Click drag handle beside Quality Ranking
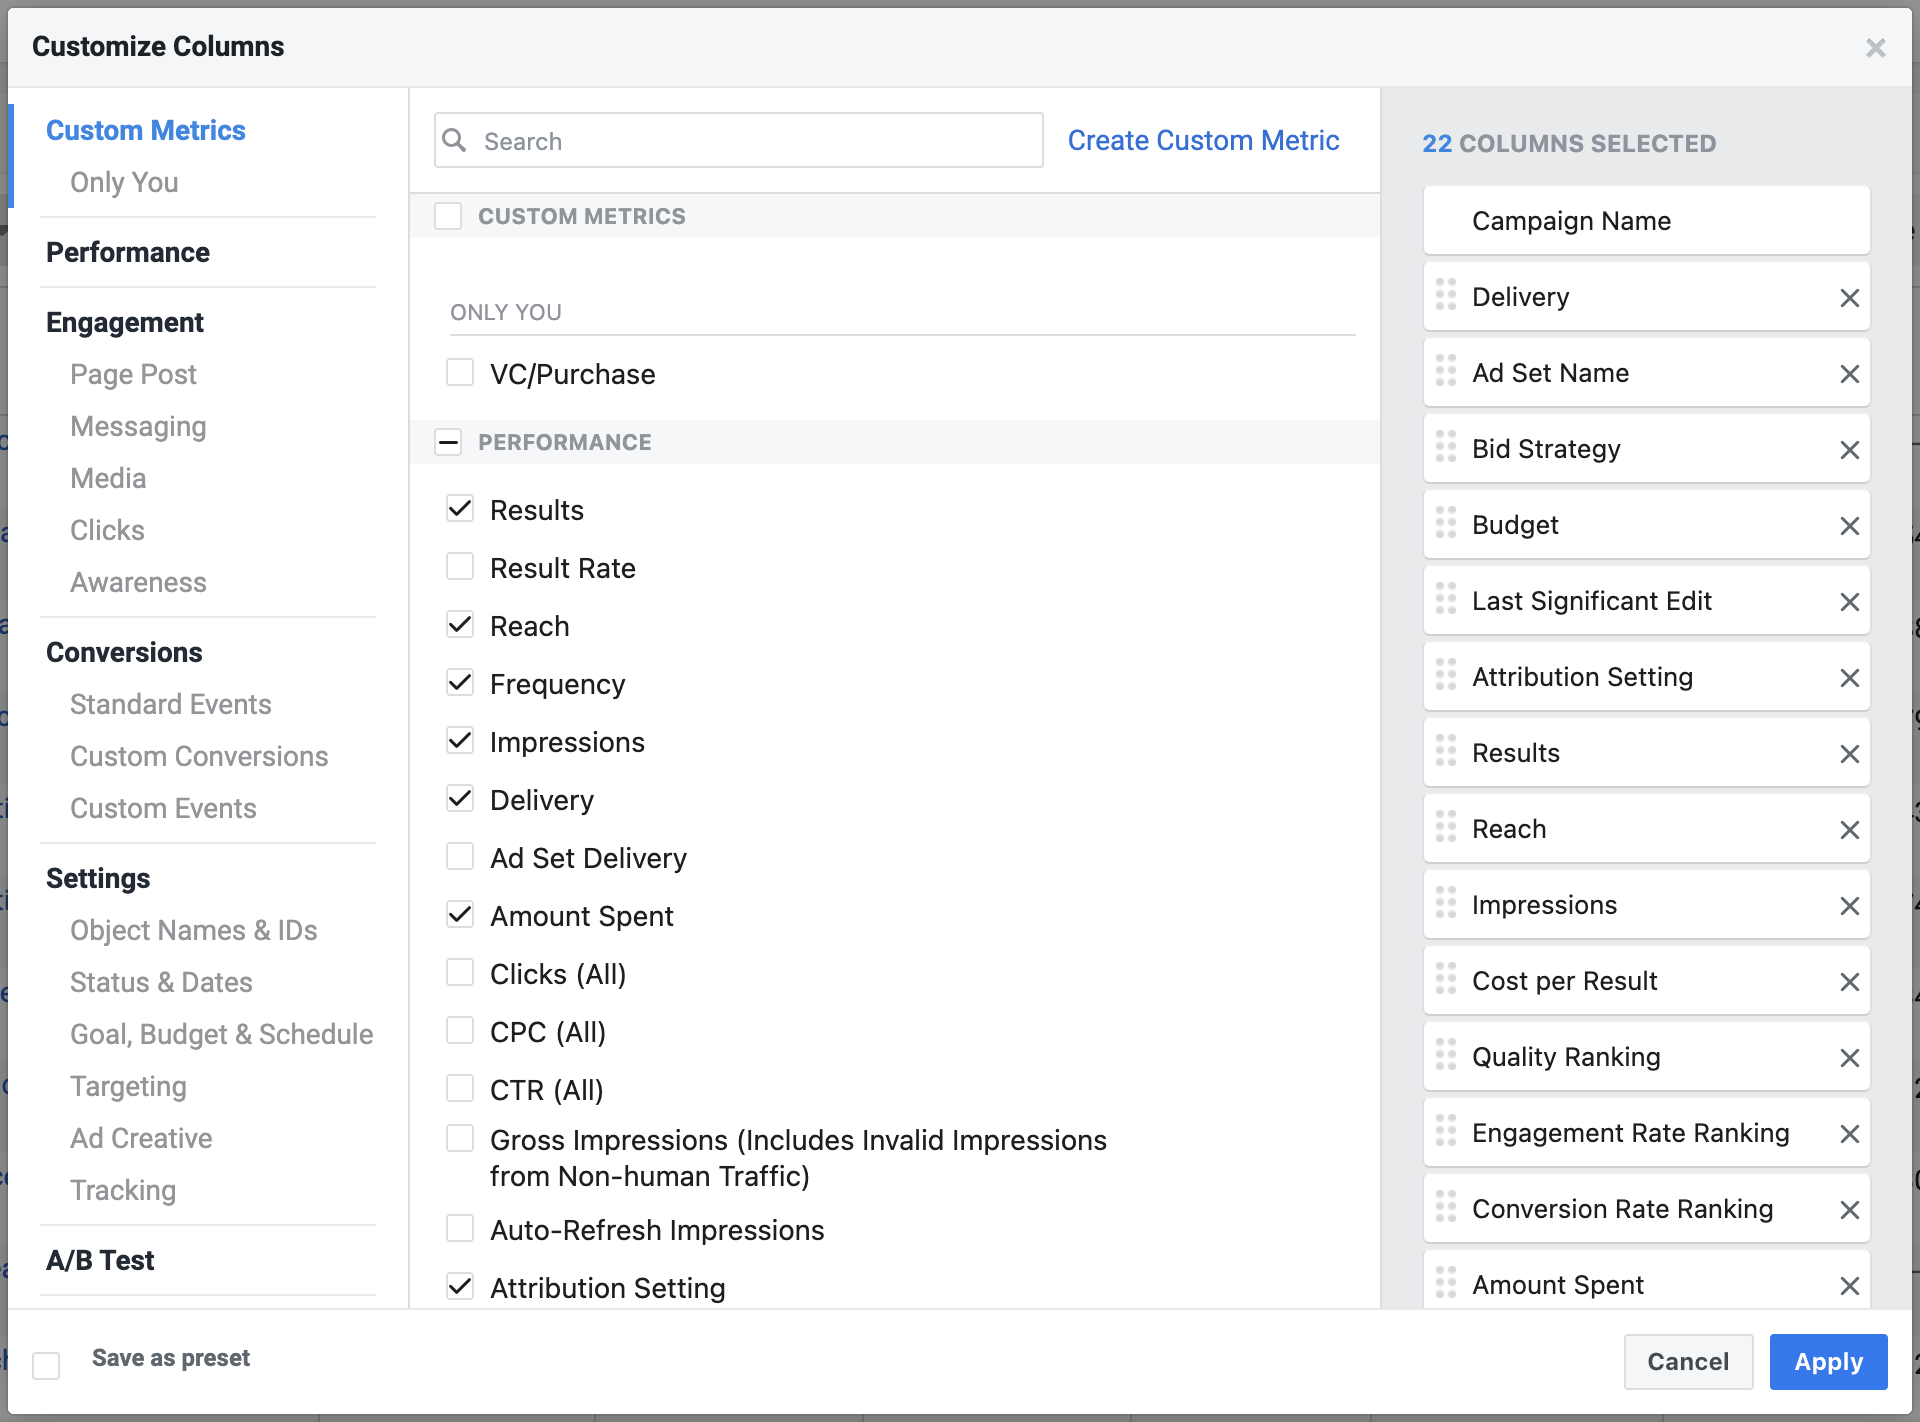 (1446, 1054)
